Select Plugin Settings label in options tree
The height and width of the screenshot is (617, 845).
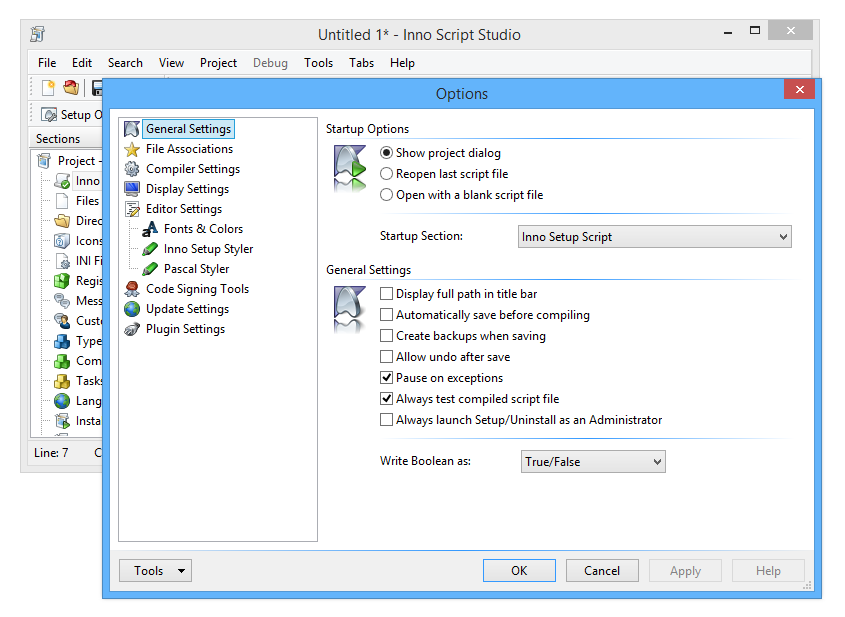point(185,329)
